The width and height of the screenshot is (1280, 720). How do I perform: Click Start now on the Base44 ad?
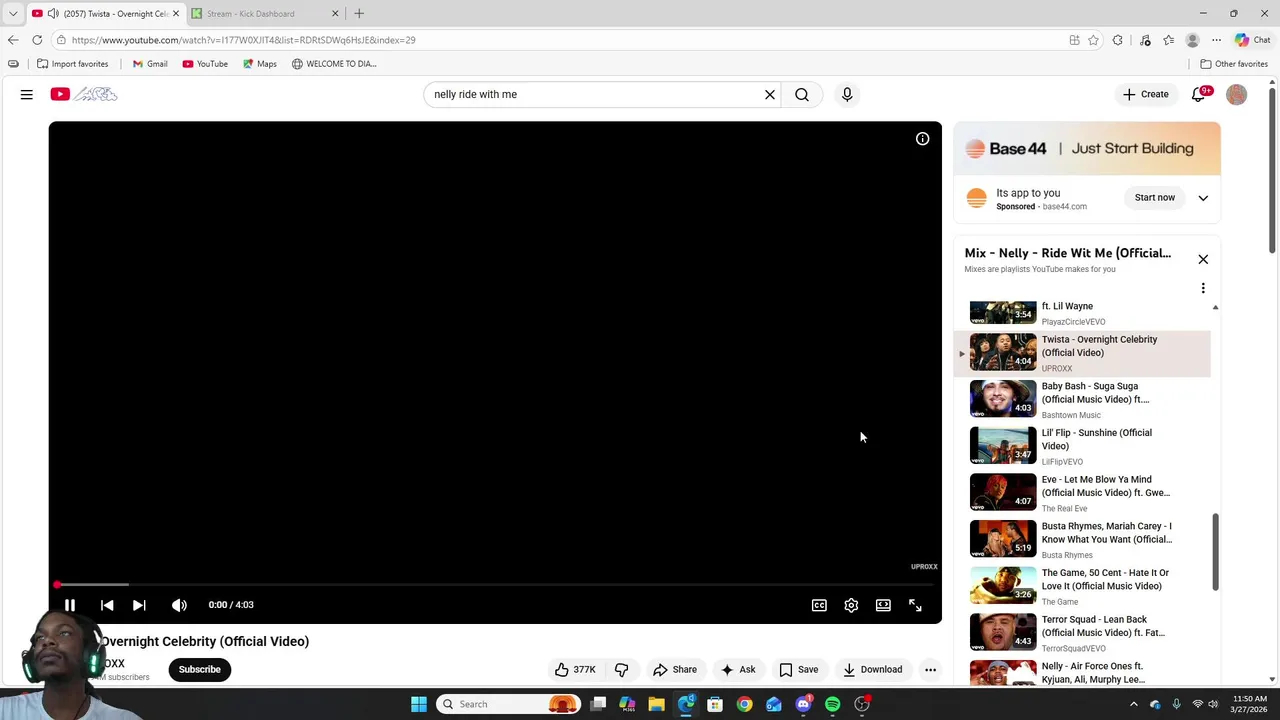[x=1154, y=198]
